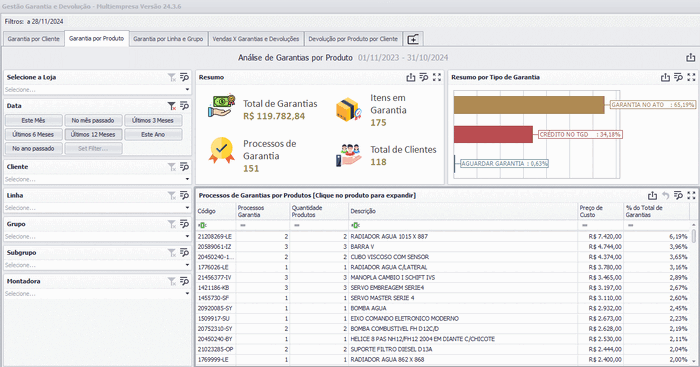Expand the RADIADOR AGUA 1015 X 887 row
The image size is (700, 367).
click(444, 237)
